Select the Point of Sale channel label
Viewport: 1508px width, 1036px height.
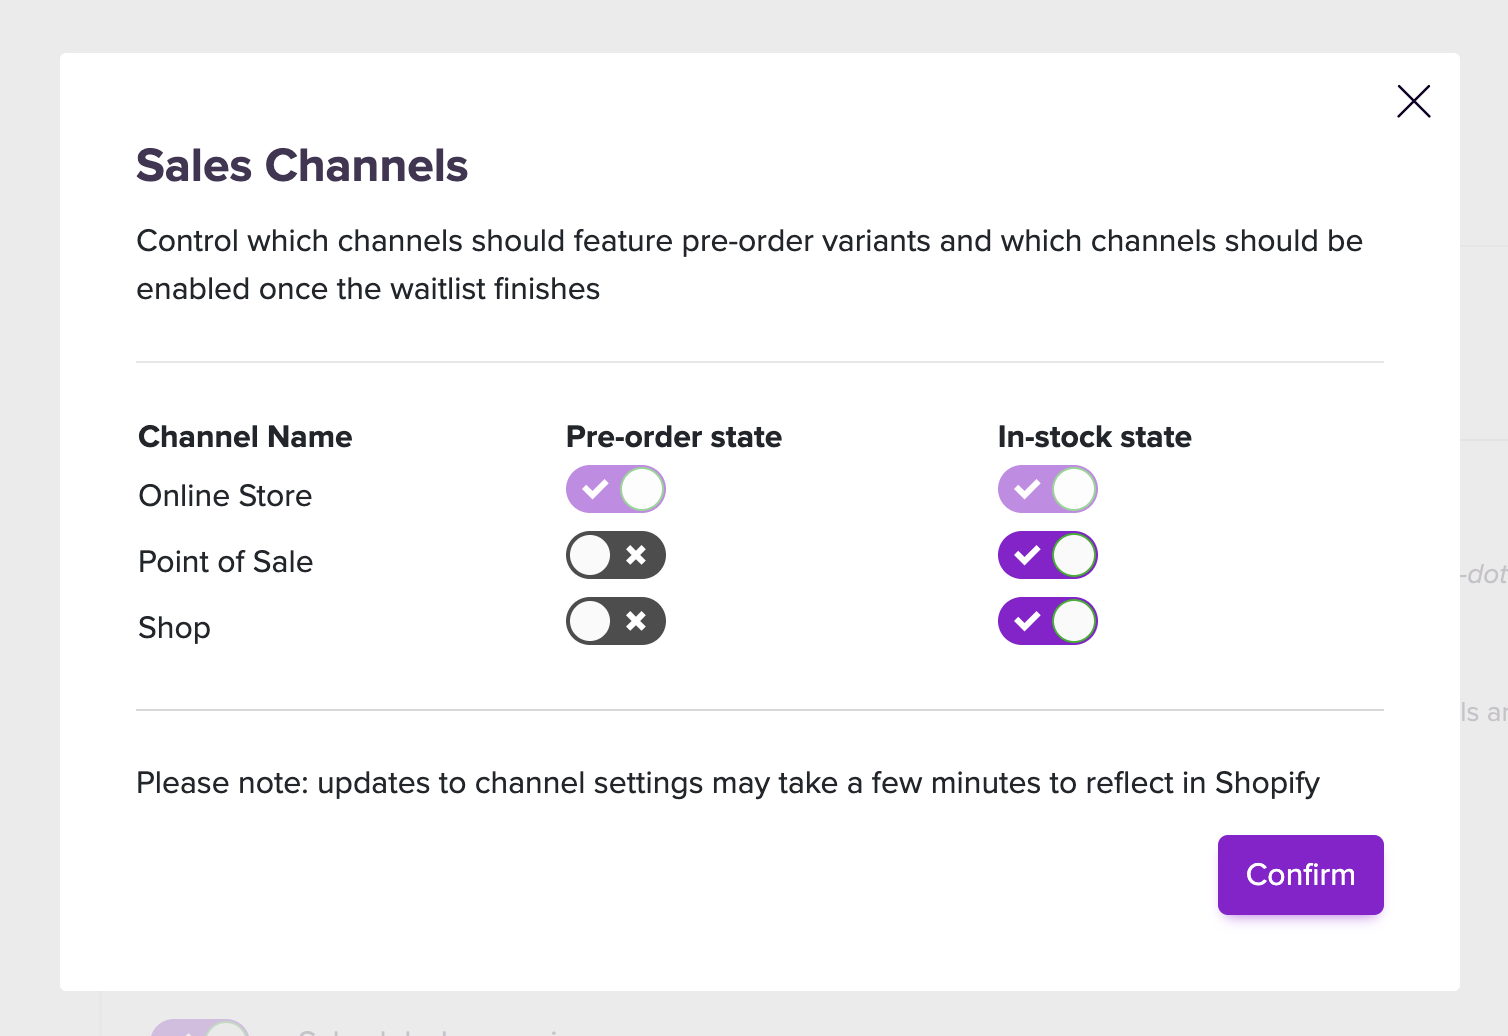pos(225,562)
